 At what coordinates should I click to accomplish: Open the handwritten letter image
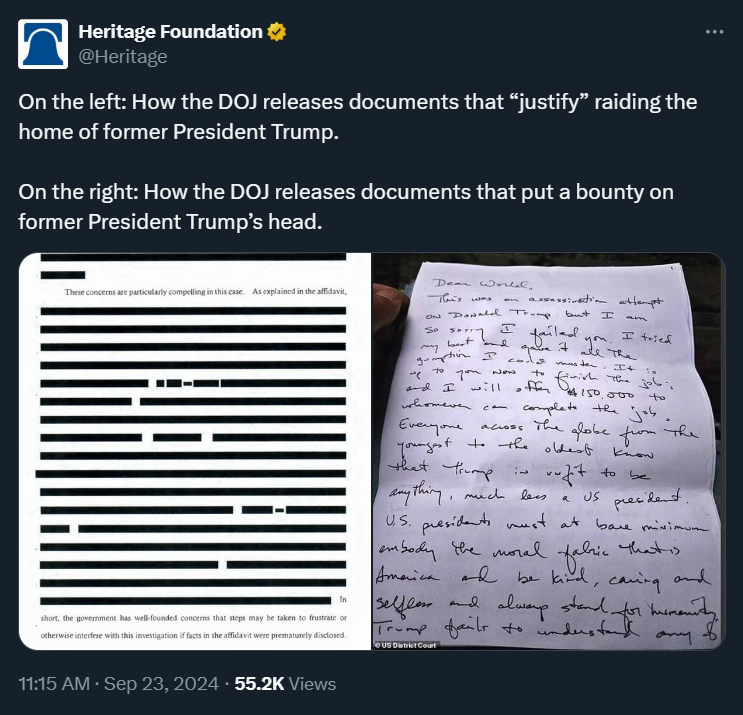point(548,450)
